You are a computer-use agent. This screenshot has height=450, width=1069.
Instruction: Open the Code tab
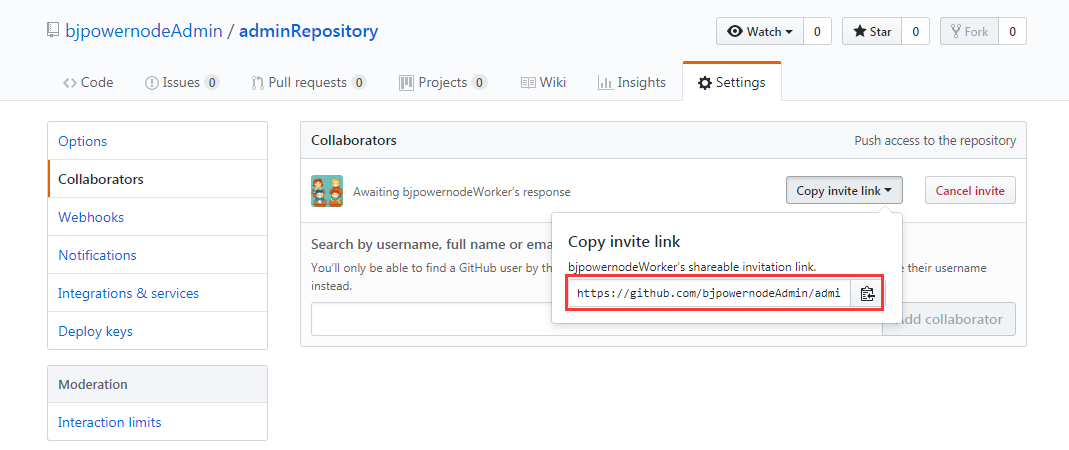[x=88, y=83]
